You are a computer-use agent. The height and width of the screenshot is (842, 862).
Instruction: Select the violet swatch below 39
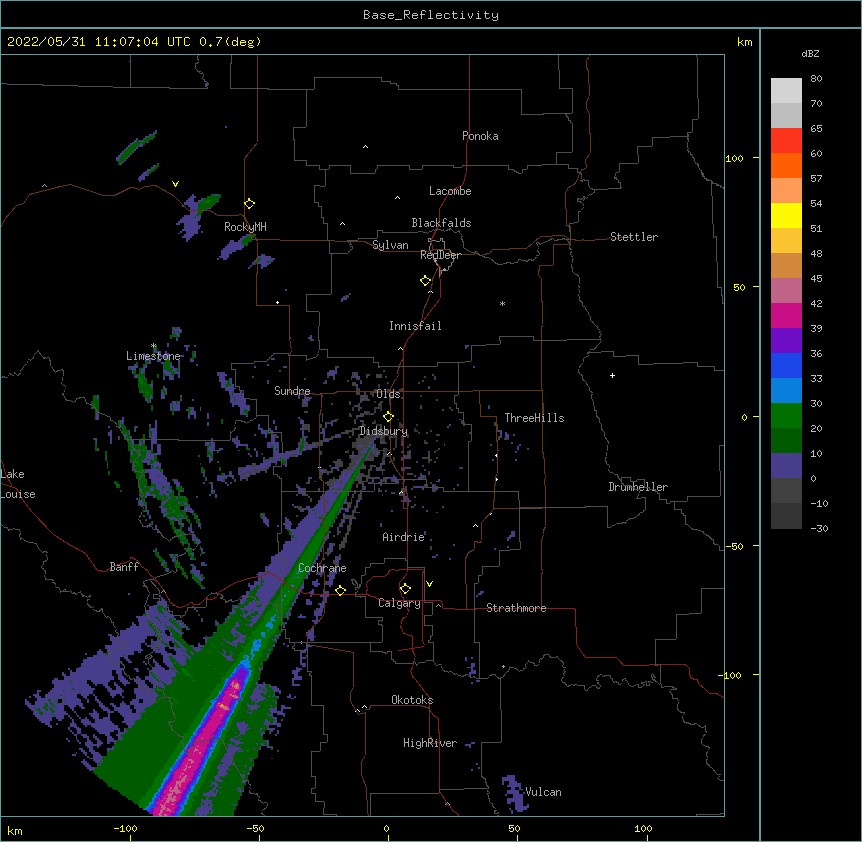click(786, 341)
